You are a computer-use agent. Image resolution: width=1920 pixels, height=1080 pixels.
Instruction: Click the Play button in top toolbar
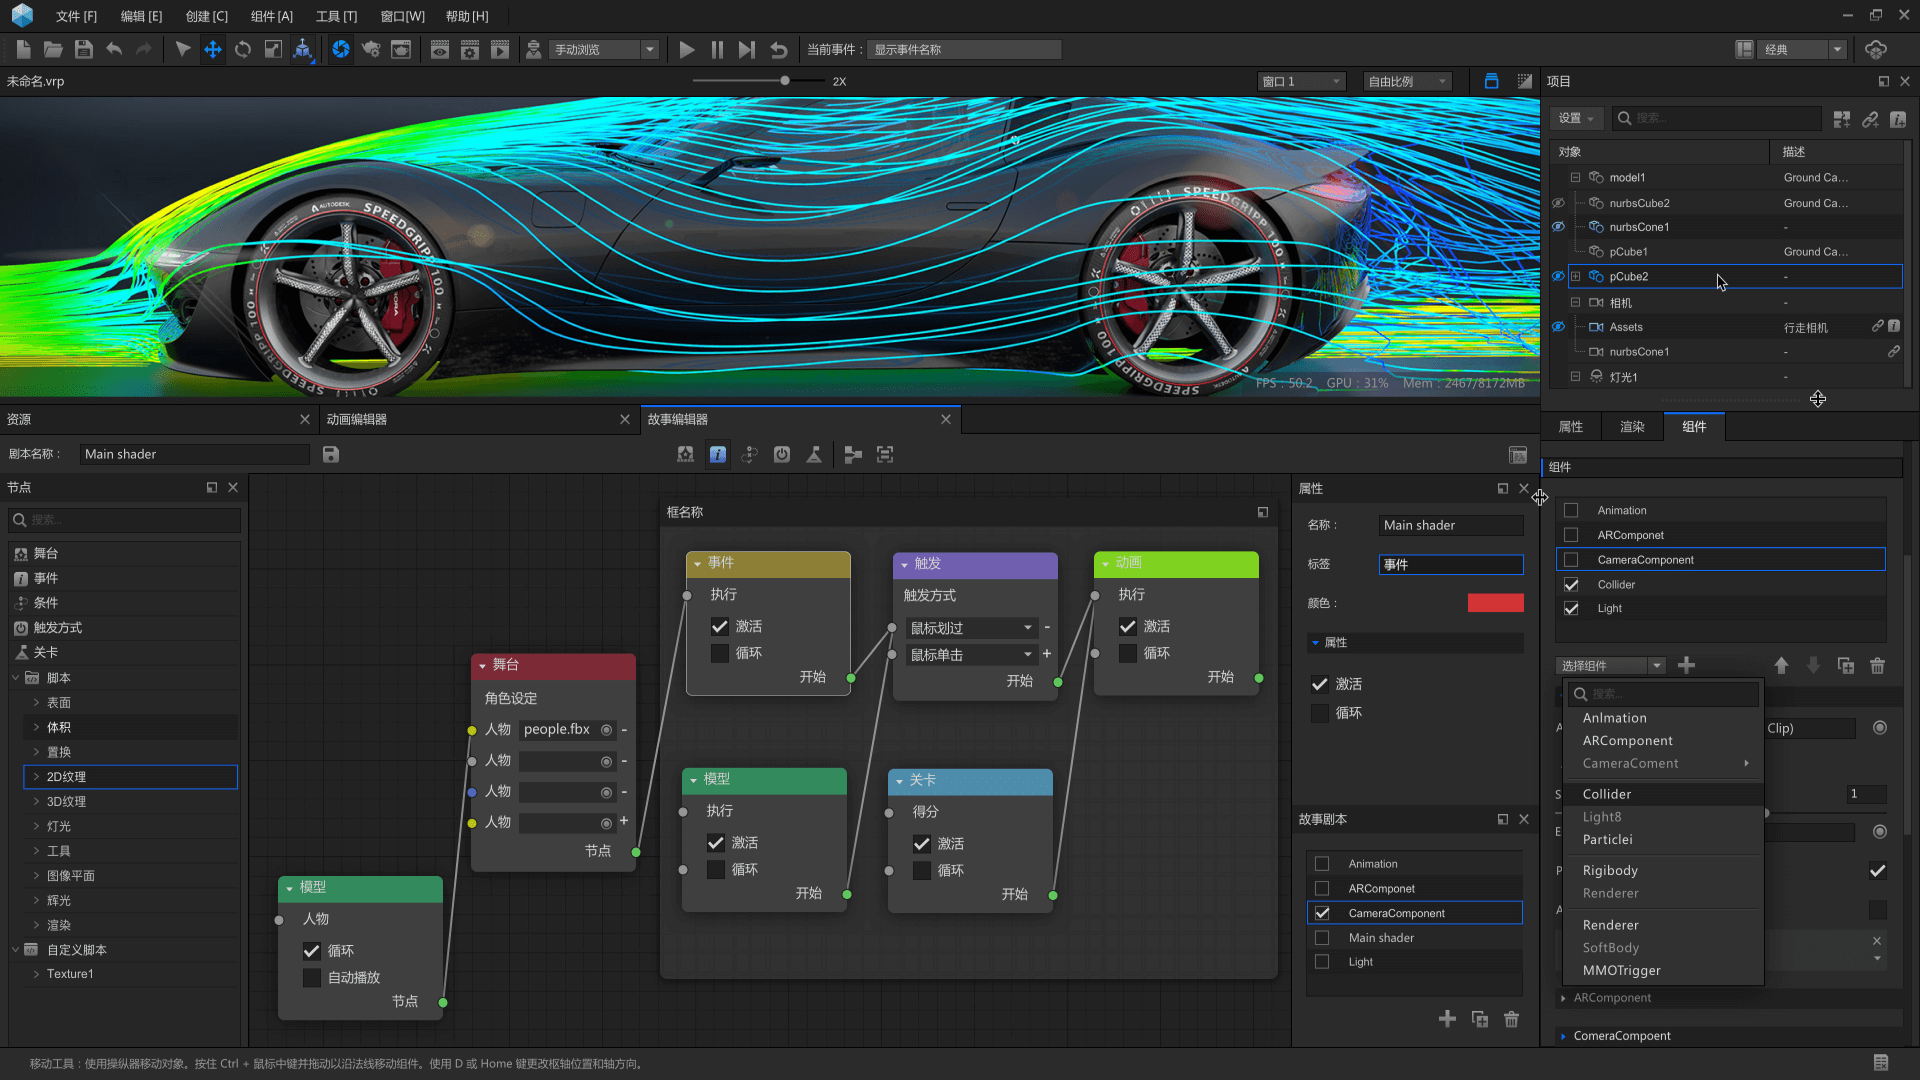click(x=686, y=49)
